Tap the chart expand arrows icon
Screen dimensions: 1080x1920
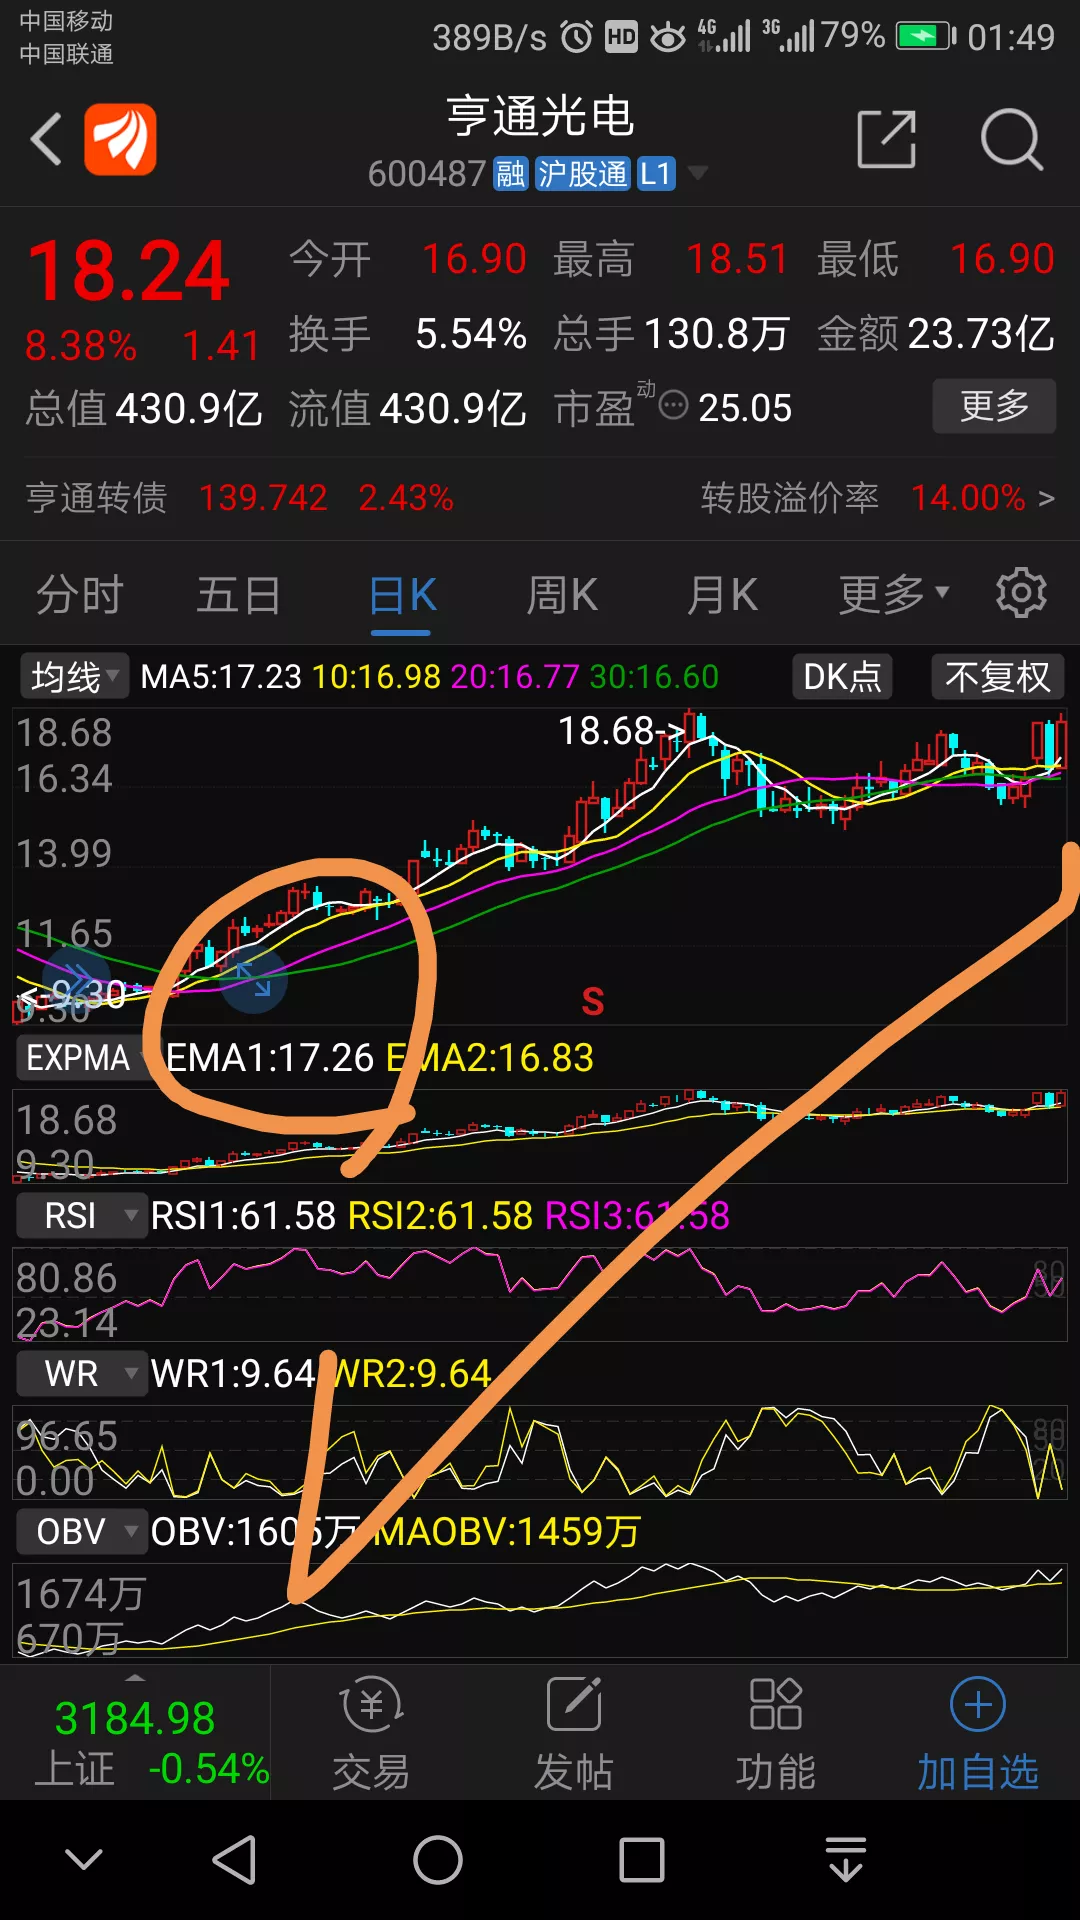[x=253, y=980]
